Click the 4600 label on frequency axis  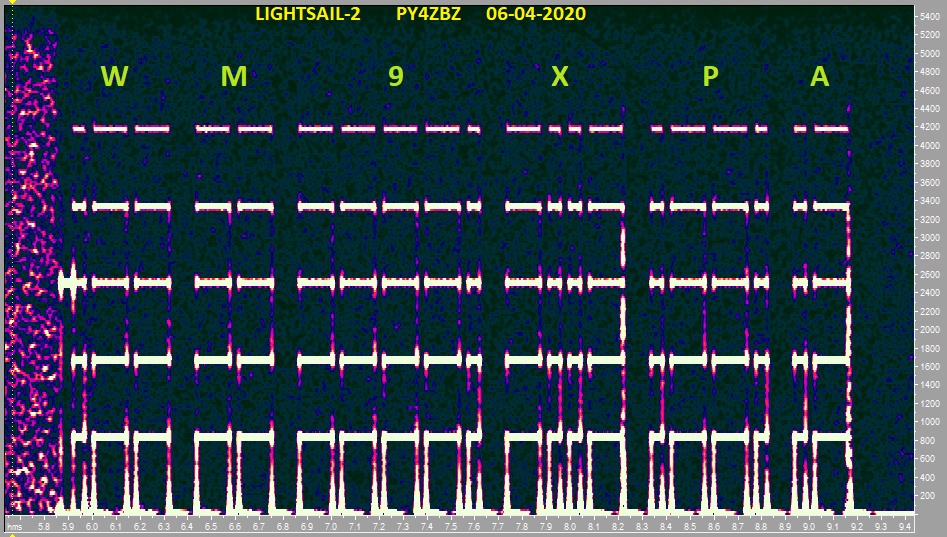[x=929, y=91]
